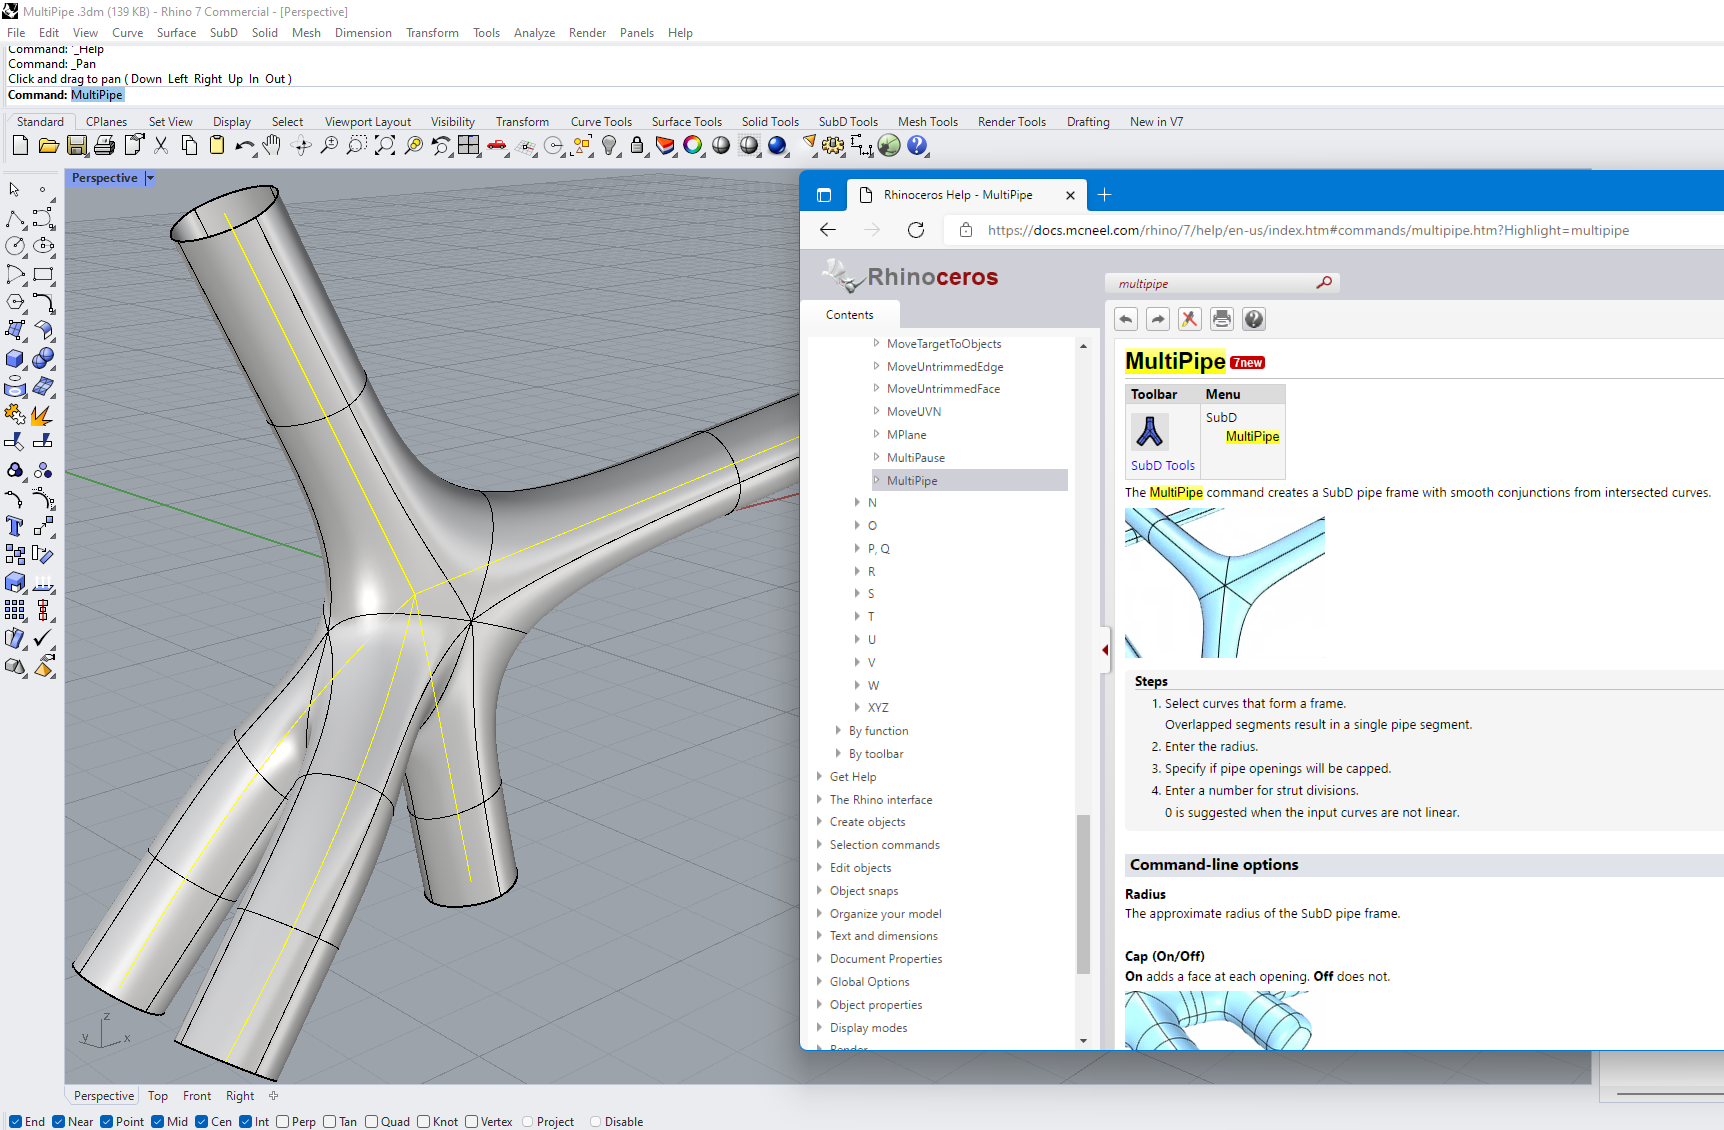Viewport: 1724px width, 1130px height.
Task: Click the red car Set View icon
Action: click(x=497, y=146)
